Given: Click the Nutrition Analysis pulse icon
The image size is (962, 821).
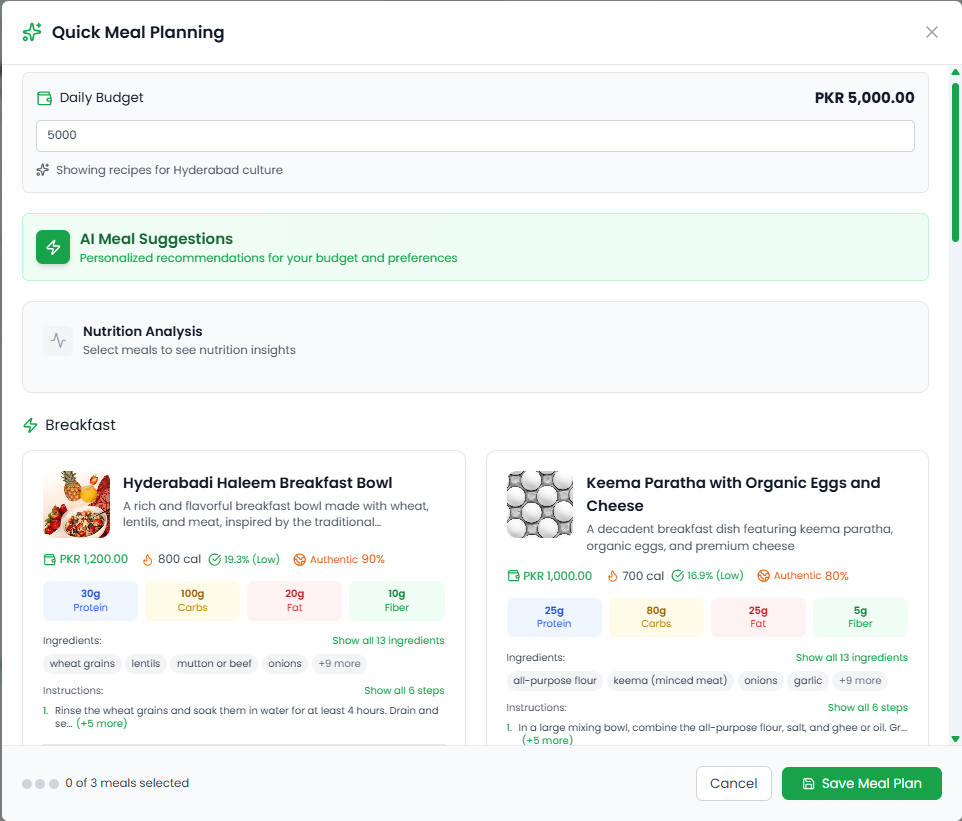Looking at the screenshot, I should 59,341.
